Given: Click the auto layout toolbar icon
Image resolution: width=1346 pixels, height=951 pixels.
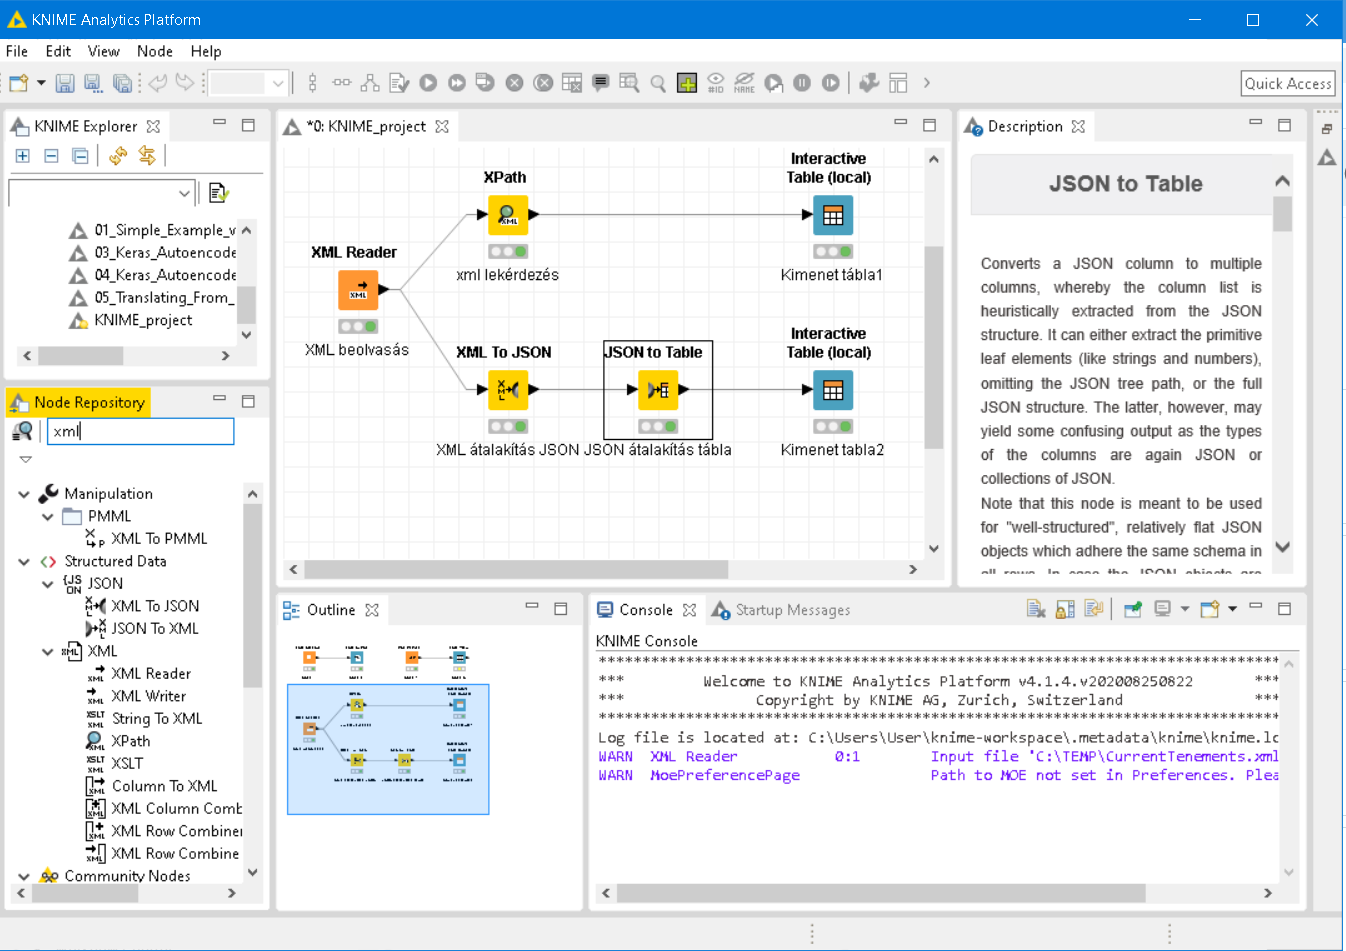Looking at the screenshot, I should pyautogui.click(x=370, y=83).
